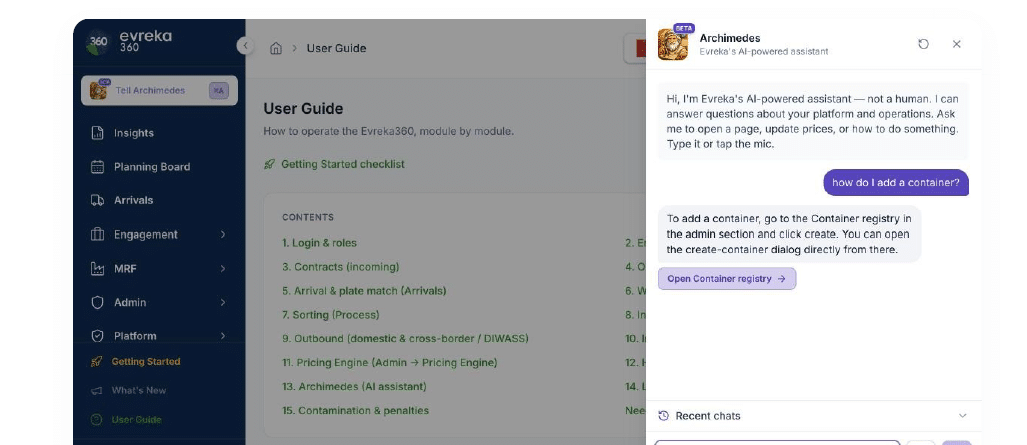Open section 9. Outbound domestic & cross-border
Screen dimensions: 1027x445
(405, 339)
